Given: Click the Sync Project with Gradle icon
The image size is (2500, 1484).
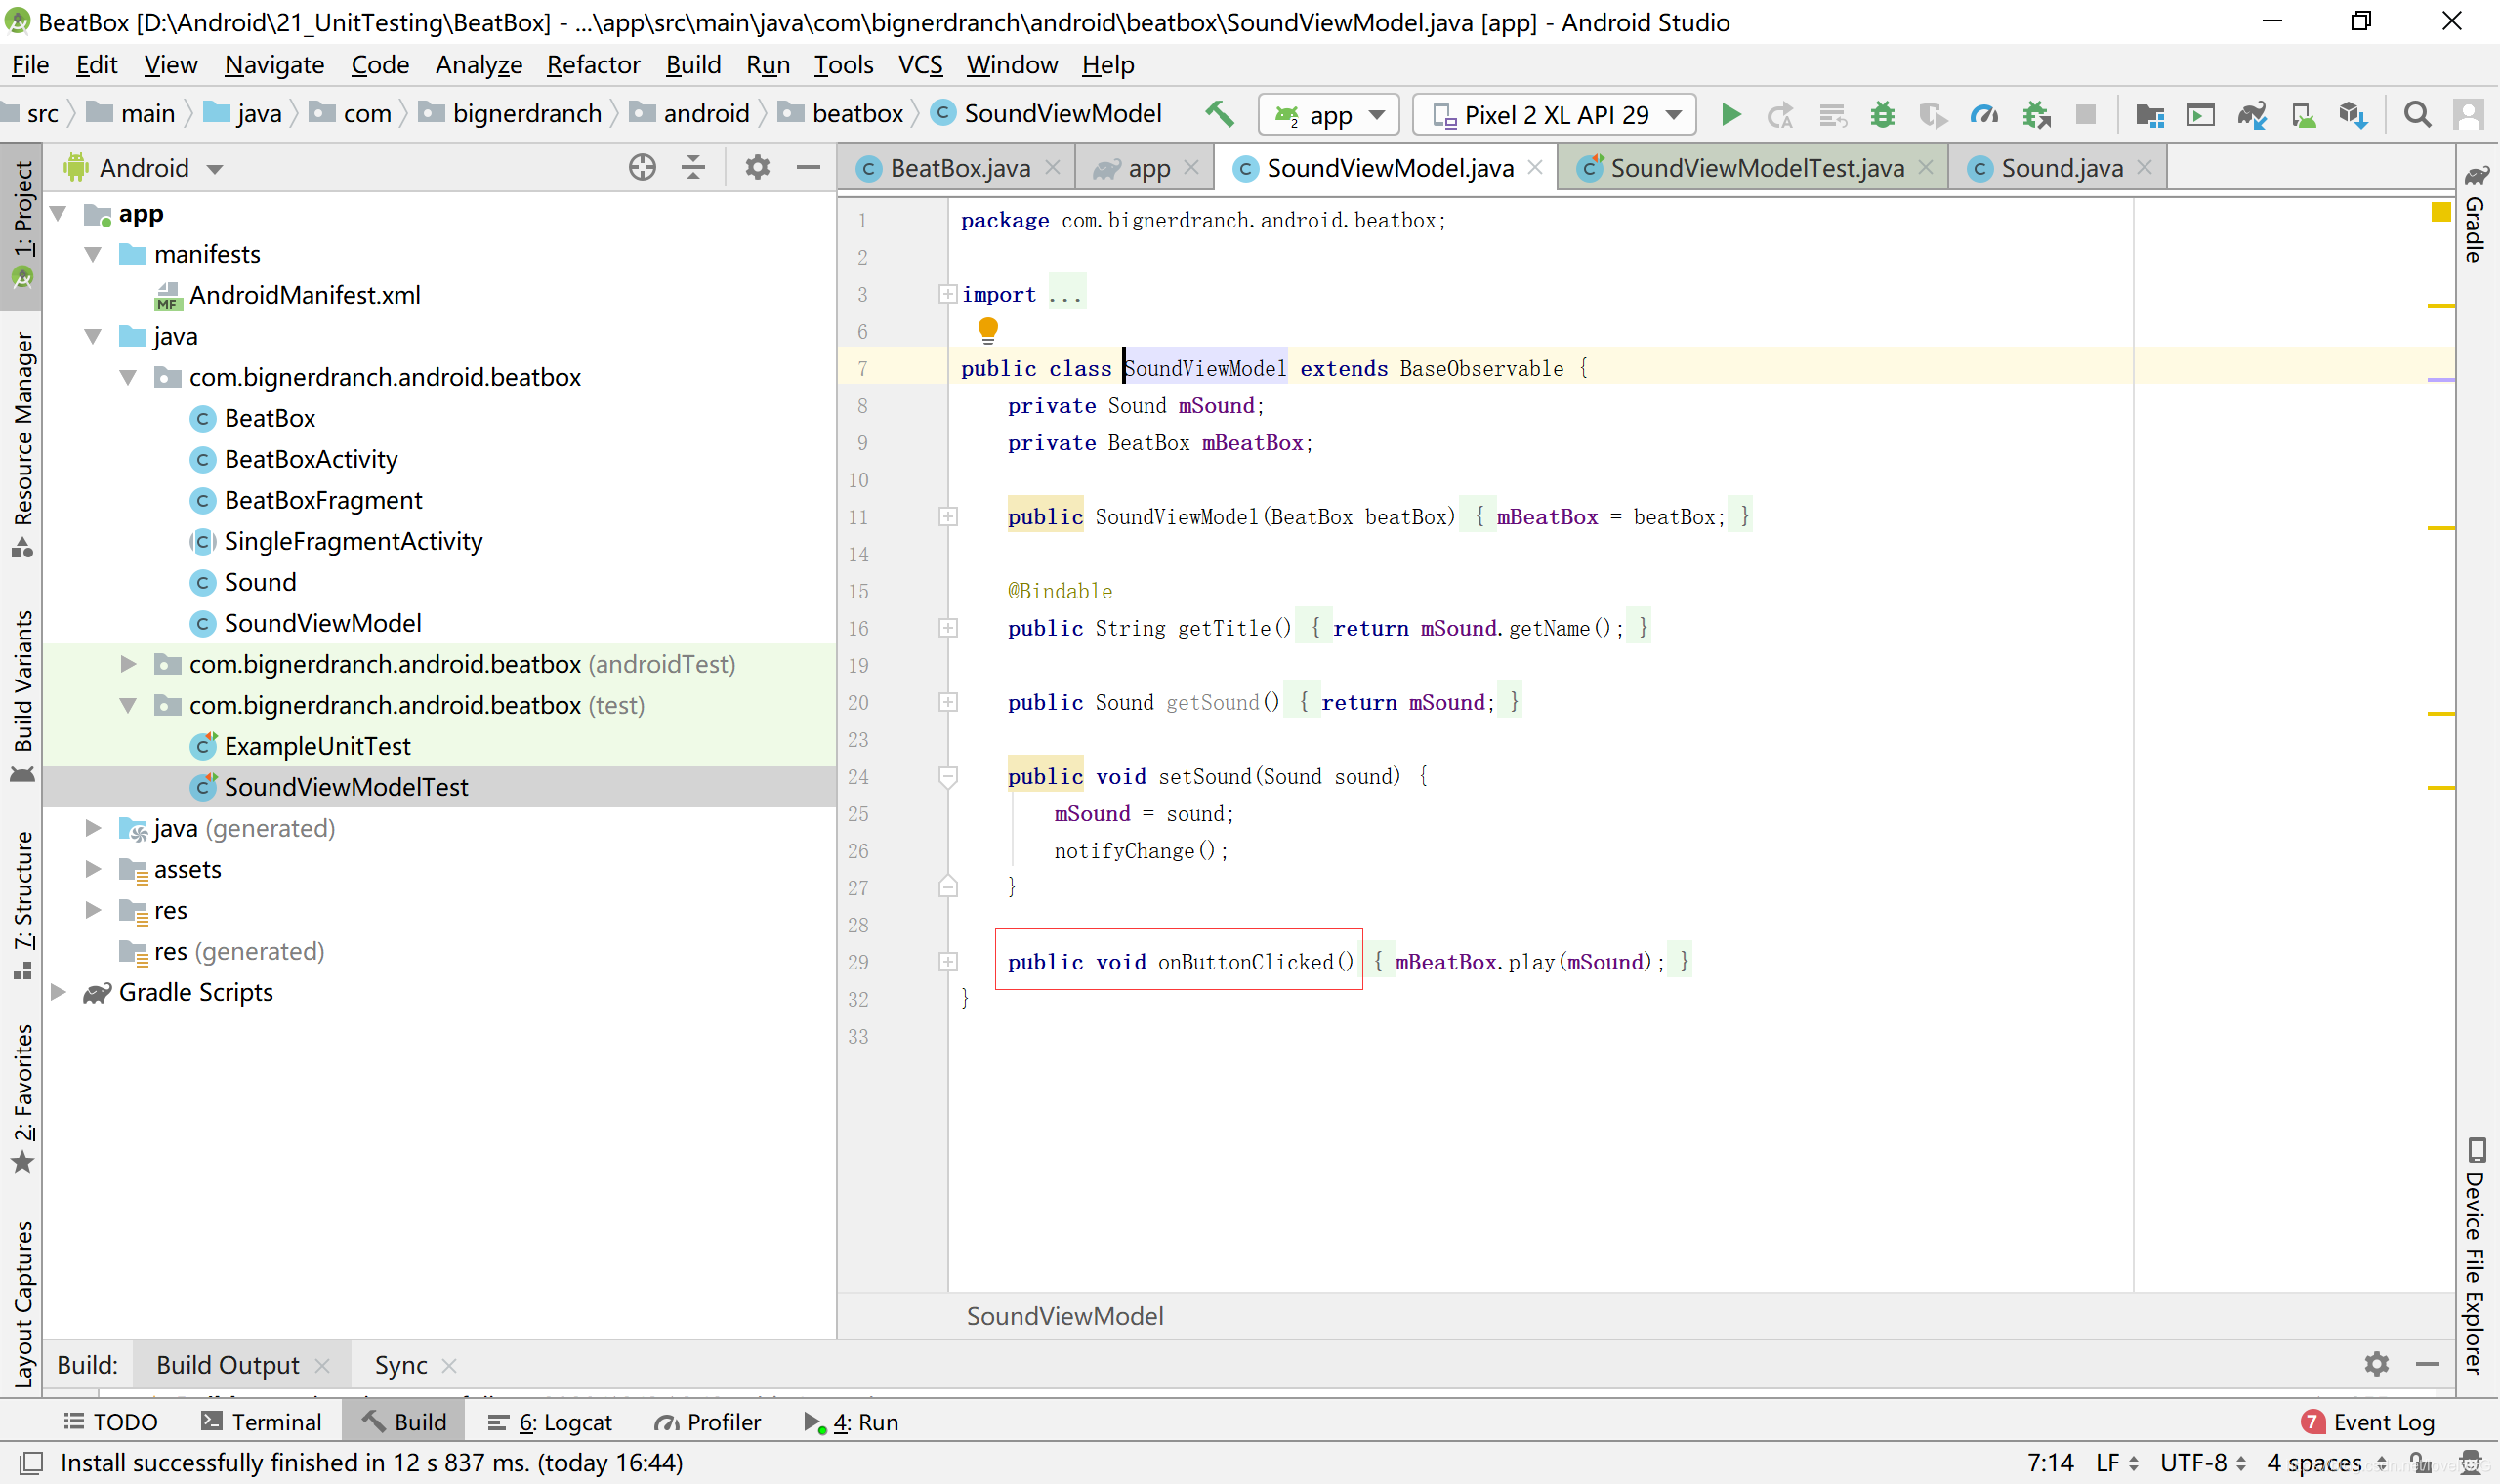Looking at the screenshot, I should tap(2252, 115).
